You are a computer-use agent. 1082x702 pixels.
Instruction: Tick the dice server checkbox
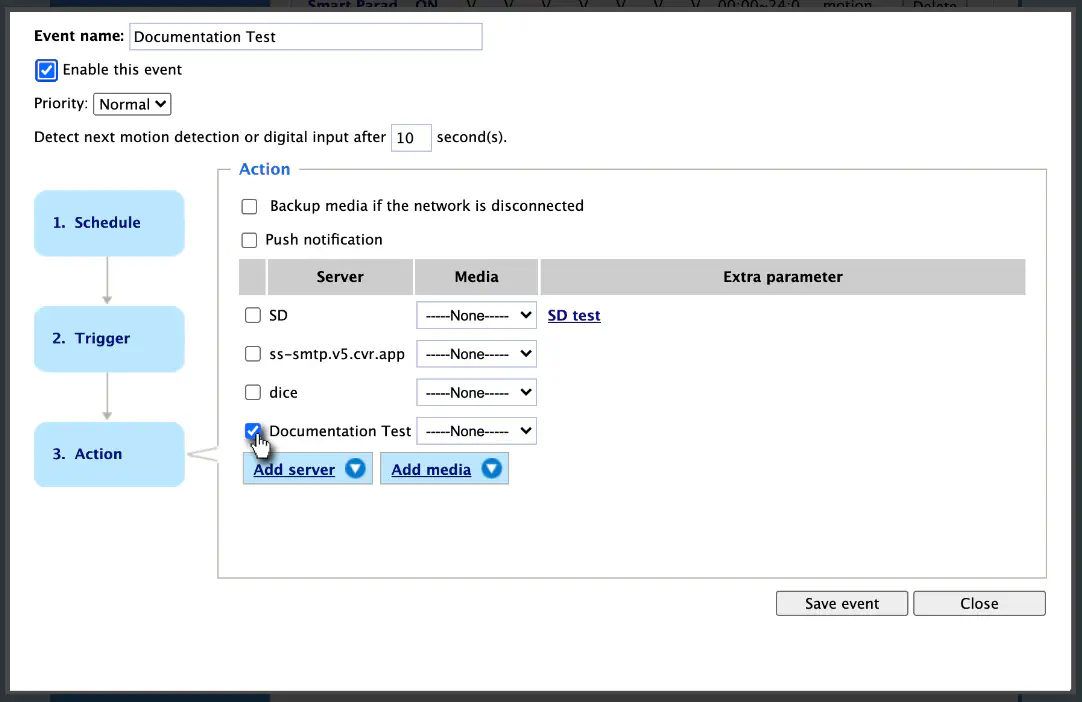click(253, 392)
